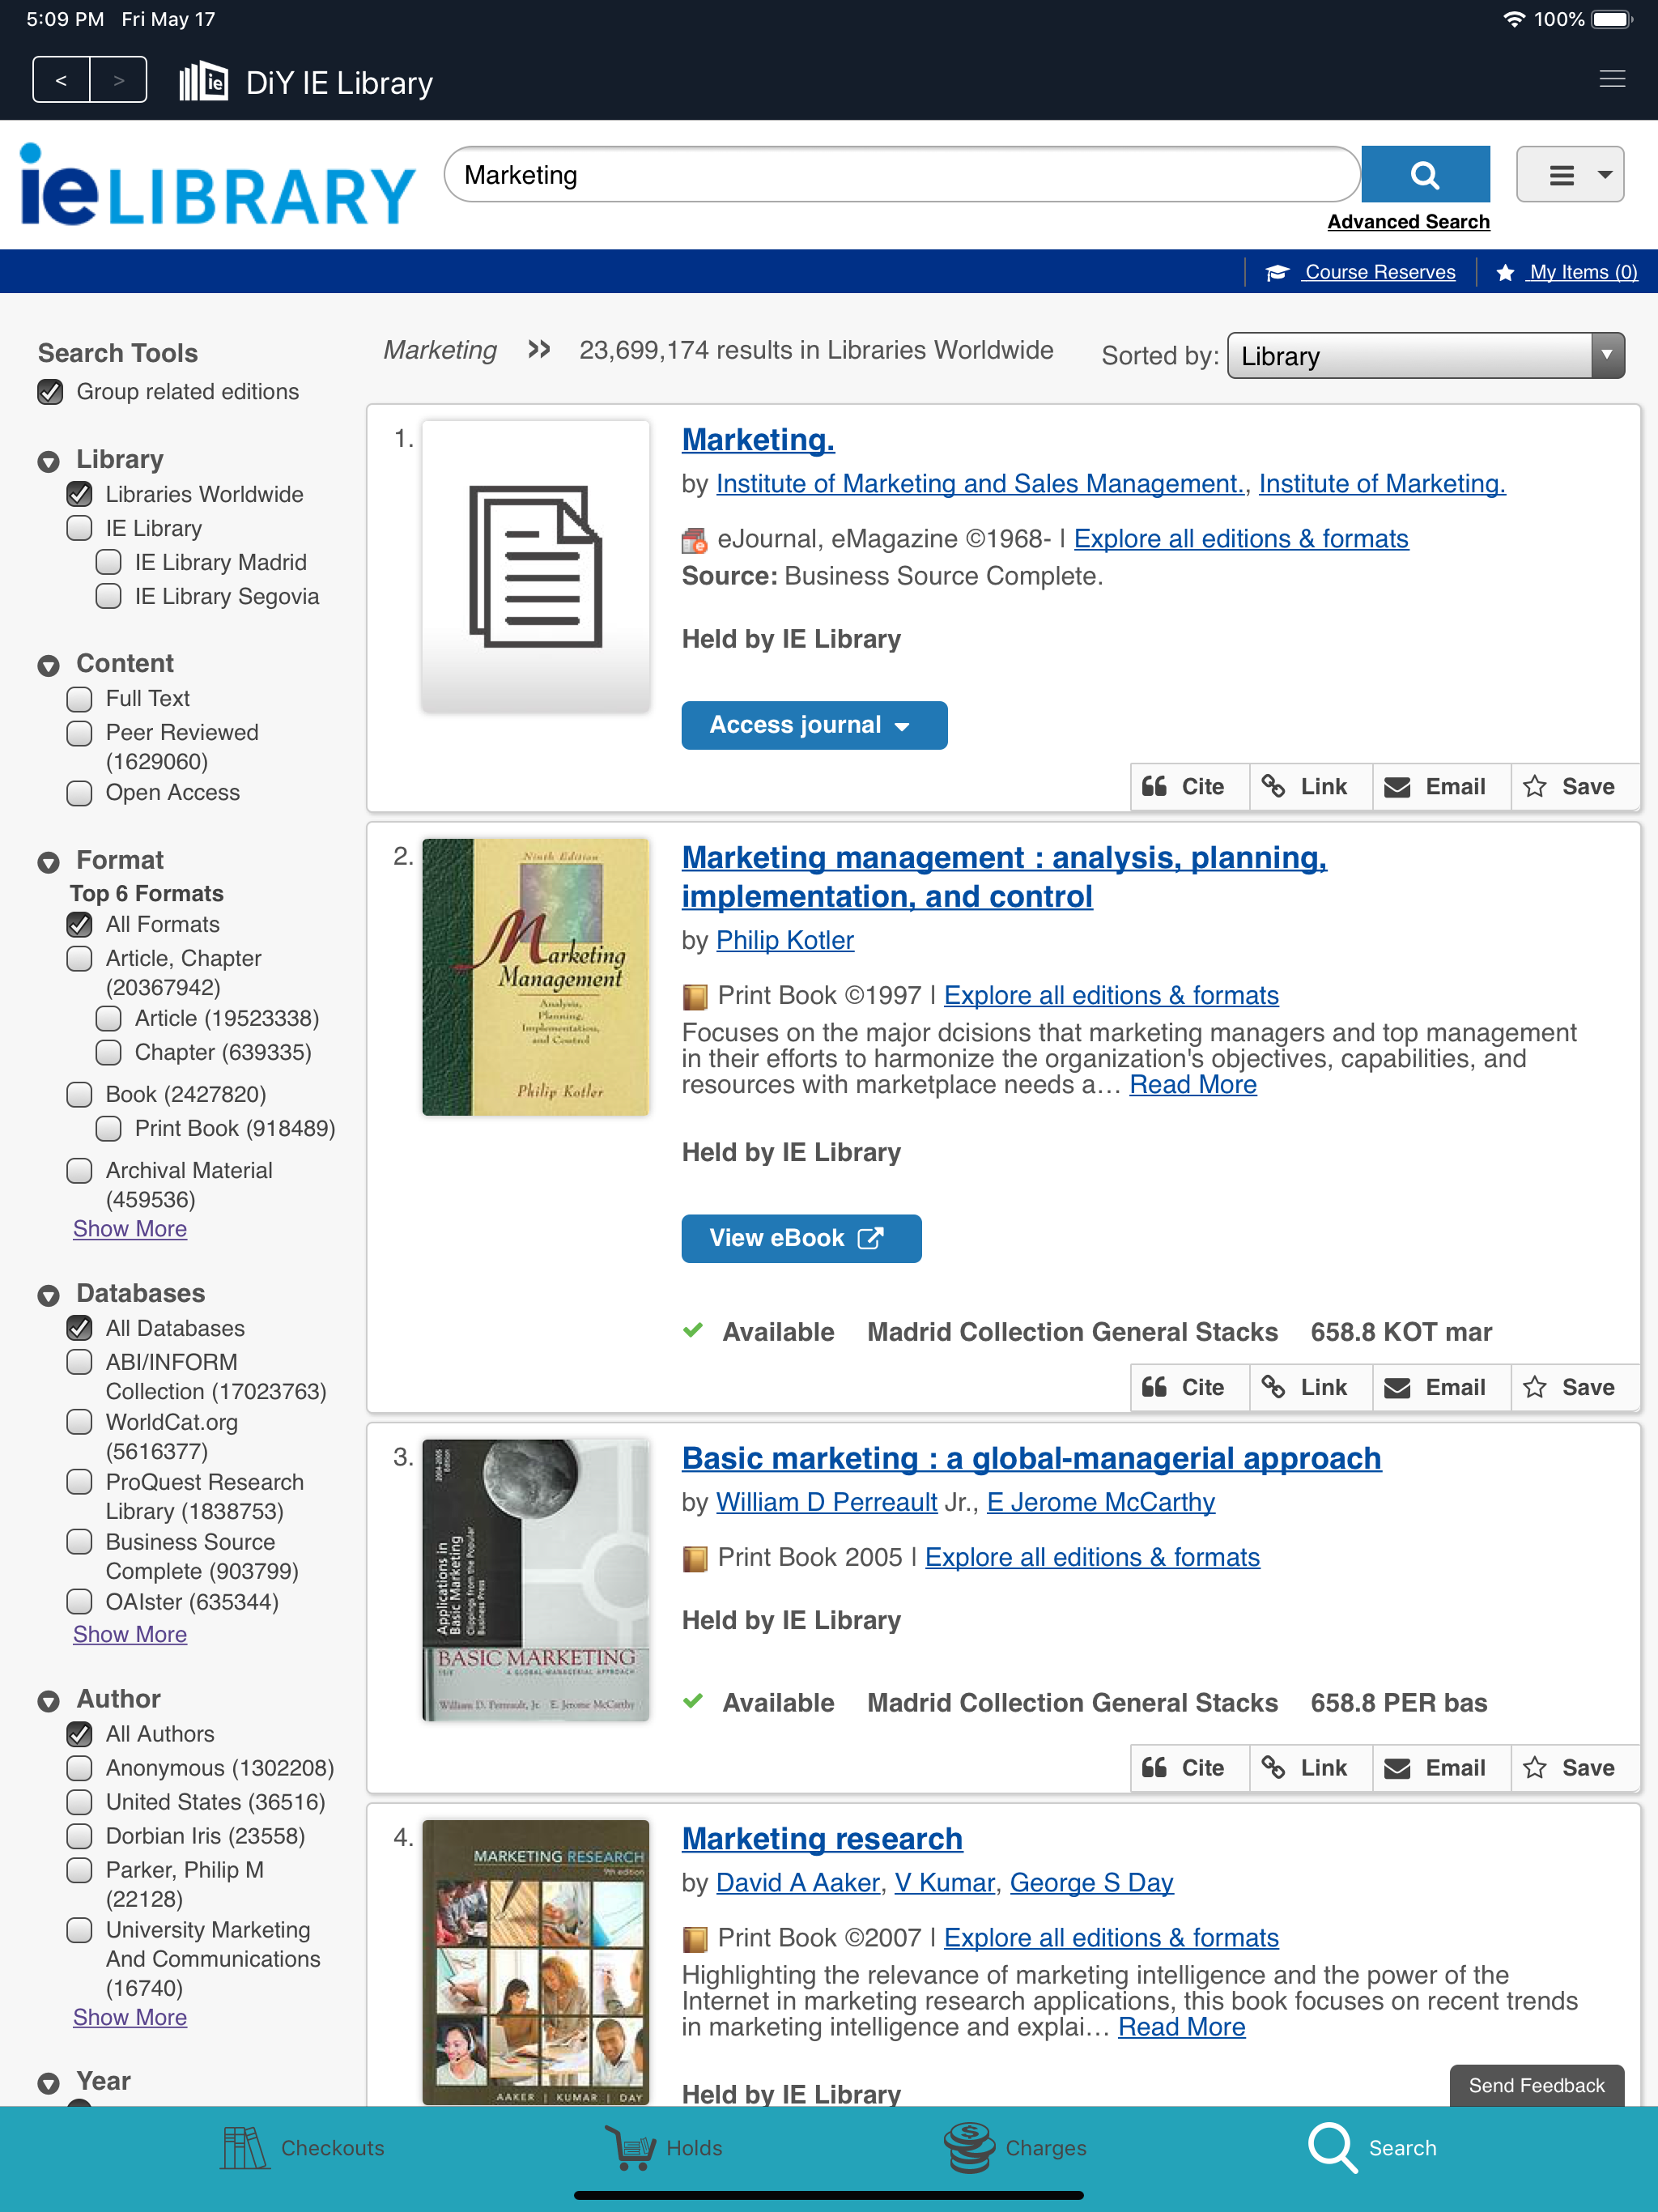Check WorldCat.org database filter
Image resolution: width=1658 pixels, height=2212 pixels.
point(79,1422)
